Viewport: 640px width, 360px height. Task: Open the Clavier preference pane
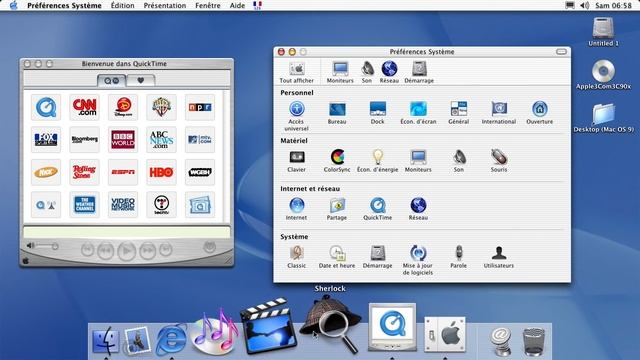pyautogui.click(x=297, y=161)
